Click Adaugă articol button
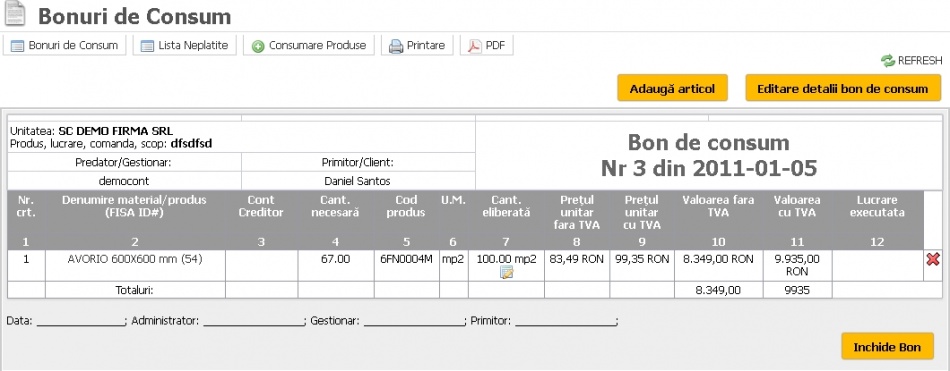The height and width of the screenshot is (371, 950). point(672,89)
